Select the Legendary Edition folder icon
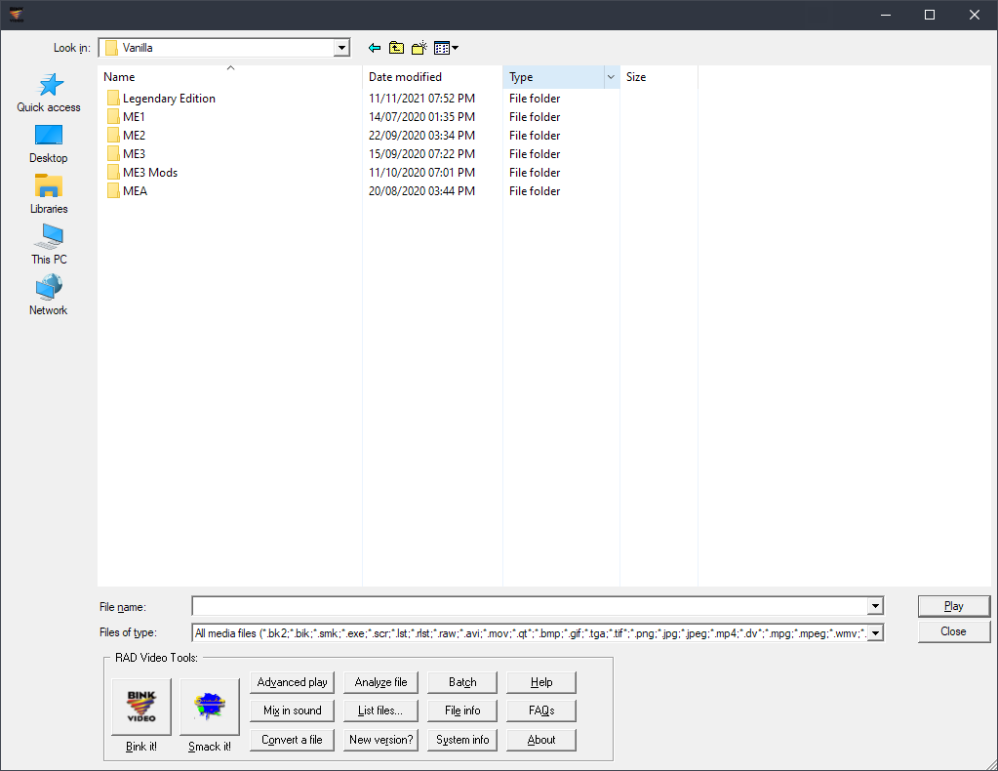This screenshot has width=998, height=771. [113, 98]
